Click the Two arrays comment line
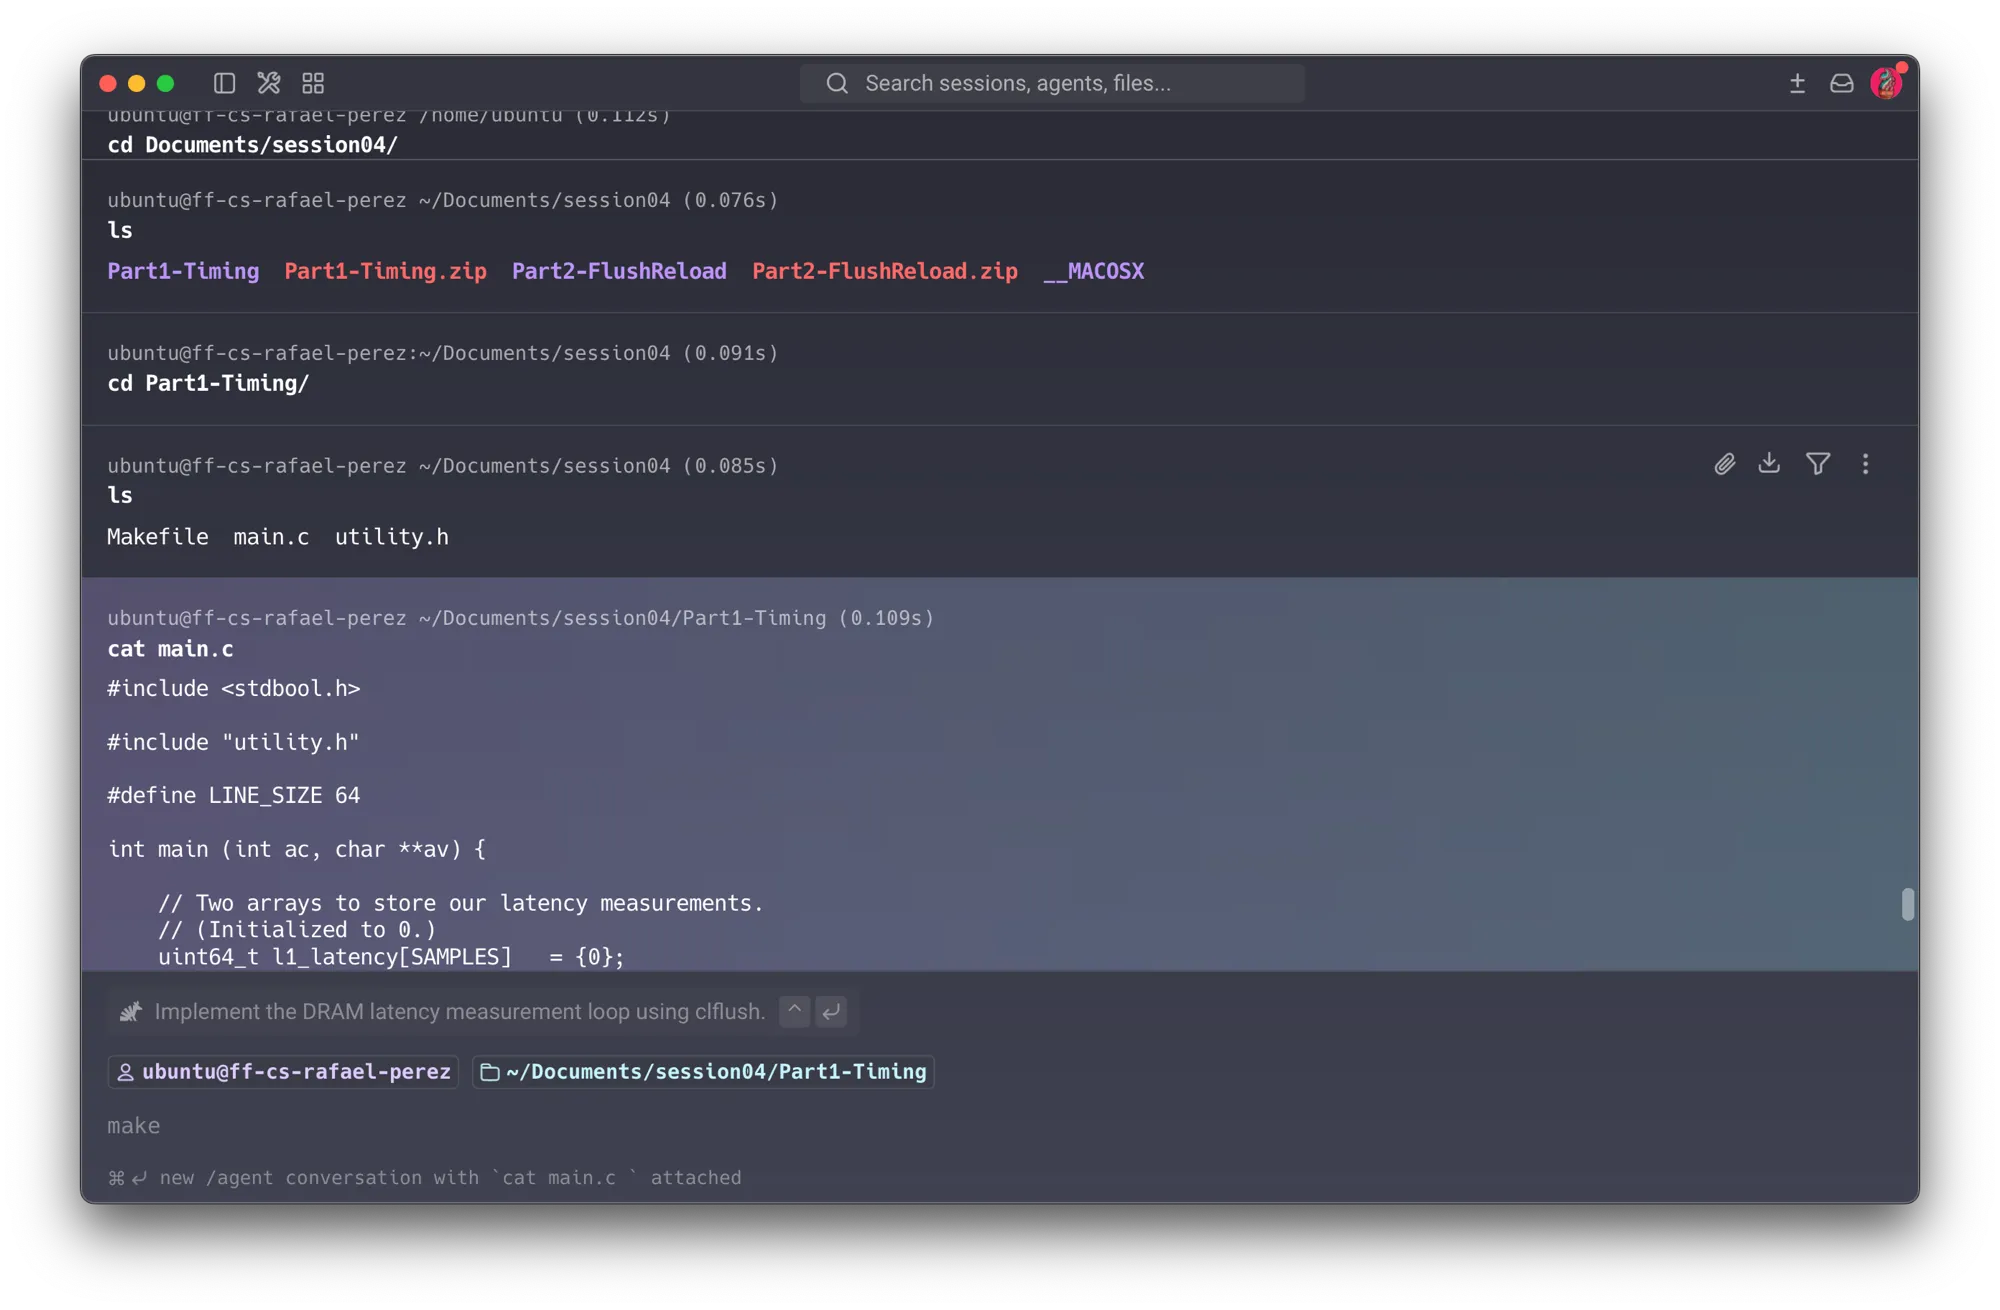This screenshot has width=2000, height=1310. pos(460,903)
